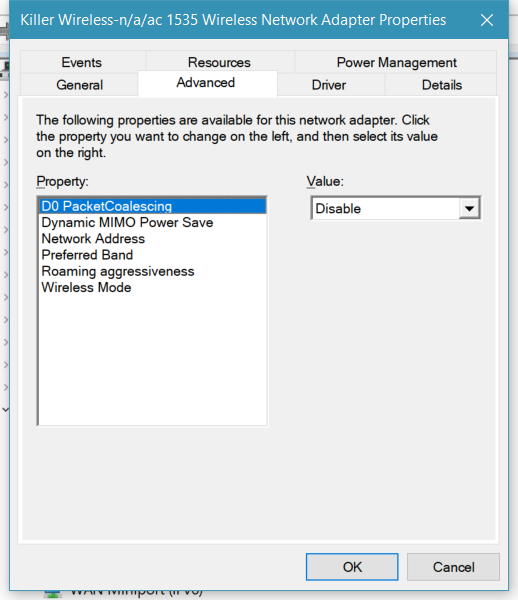View the Details tab

click(x=442, y=85)
